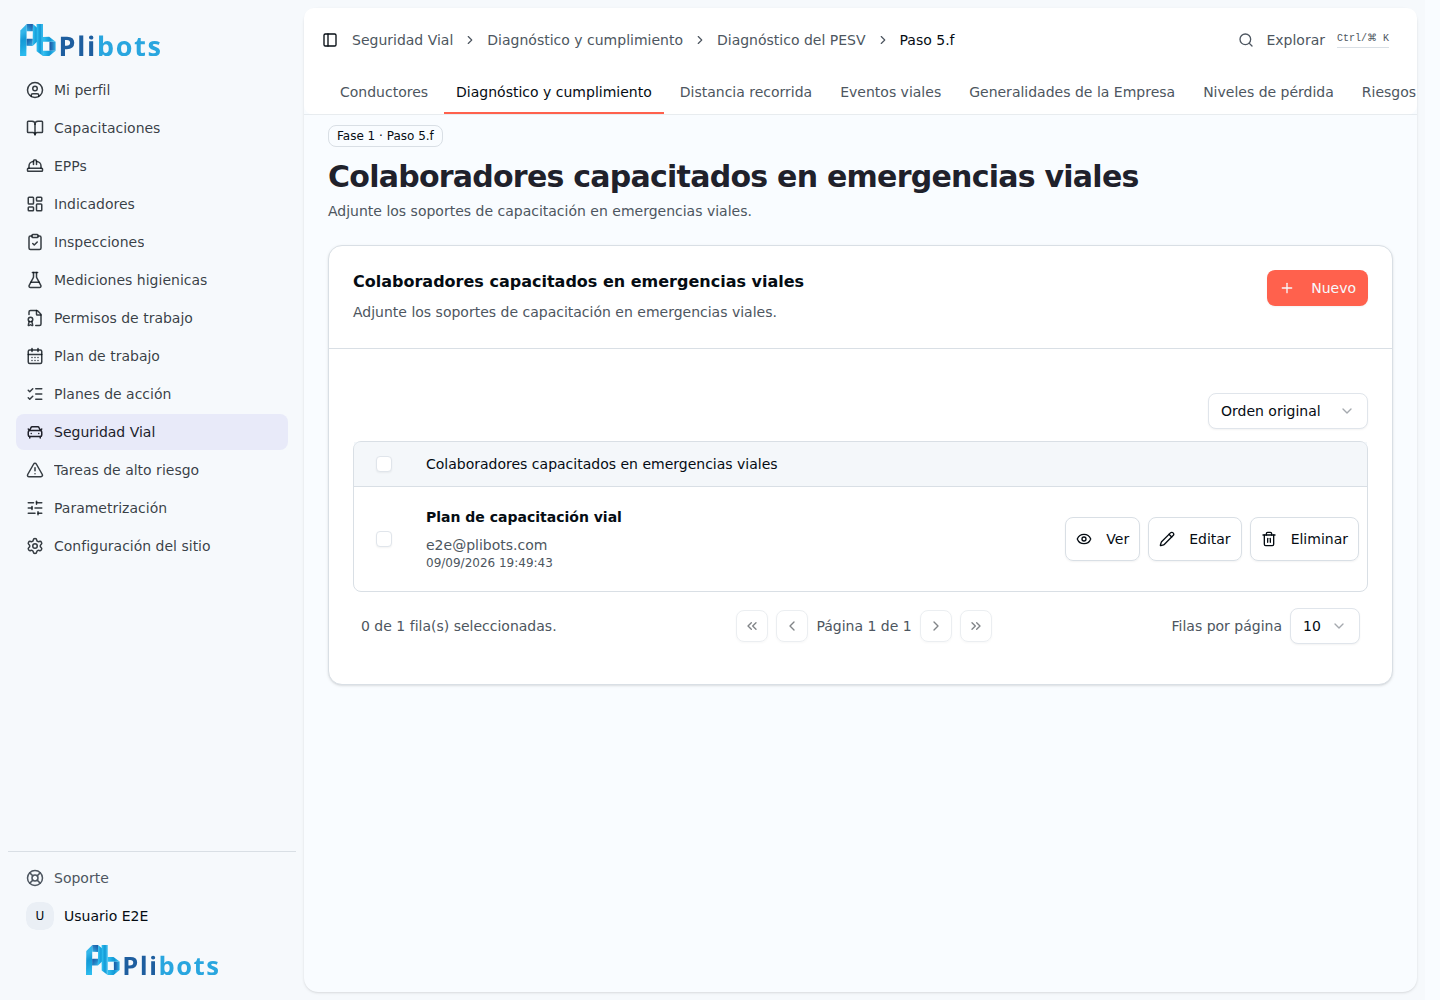Click the Nuevo button
Image resolution: width=1440 pixels, height=1000 pixels.
(x=1317, y=288)
